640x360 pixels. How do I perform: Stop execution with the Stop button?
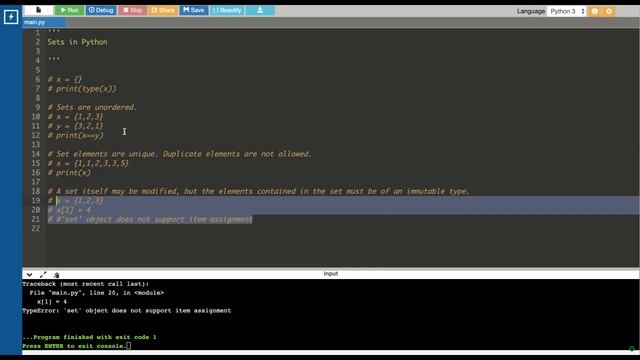pyautogui.click(x=133, y=10)
